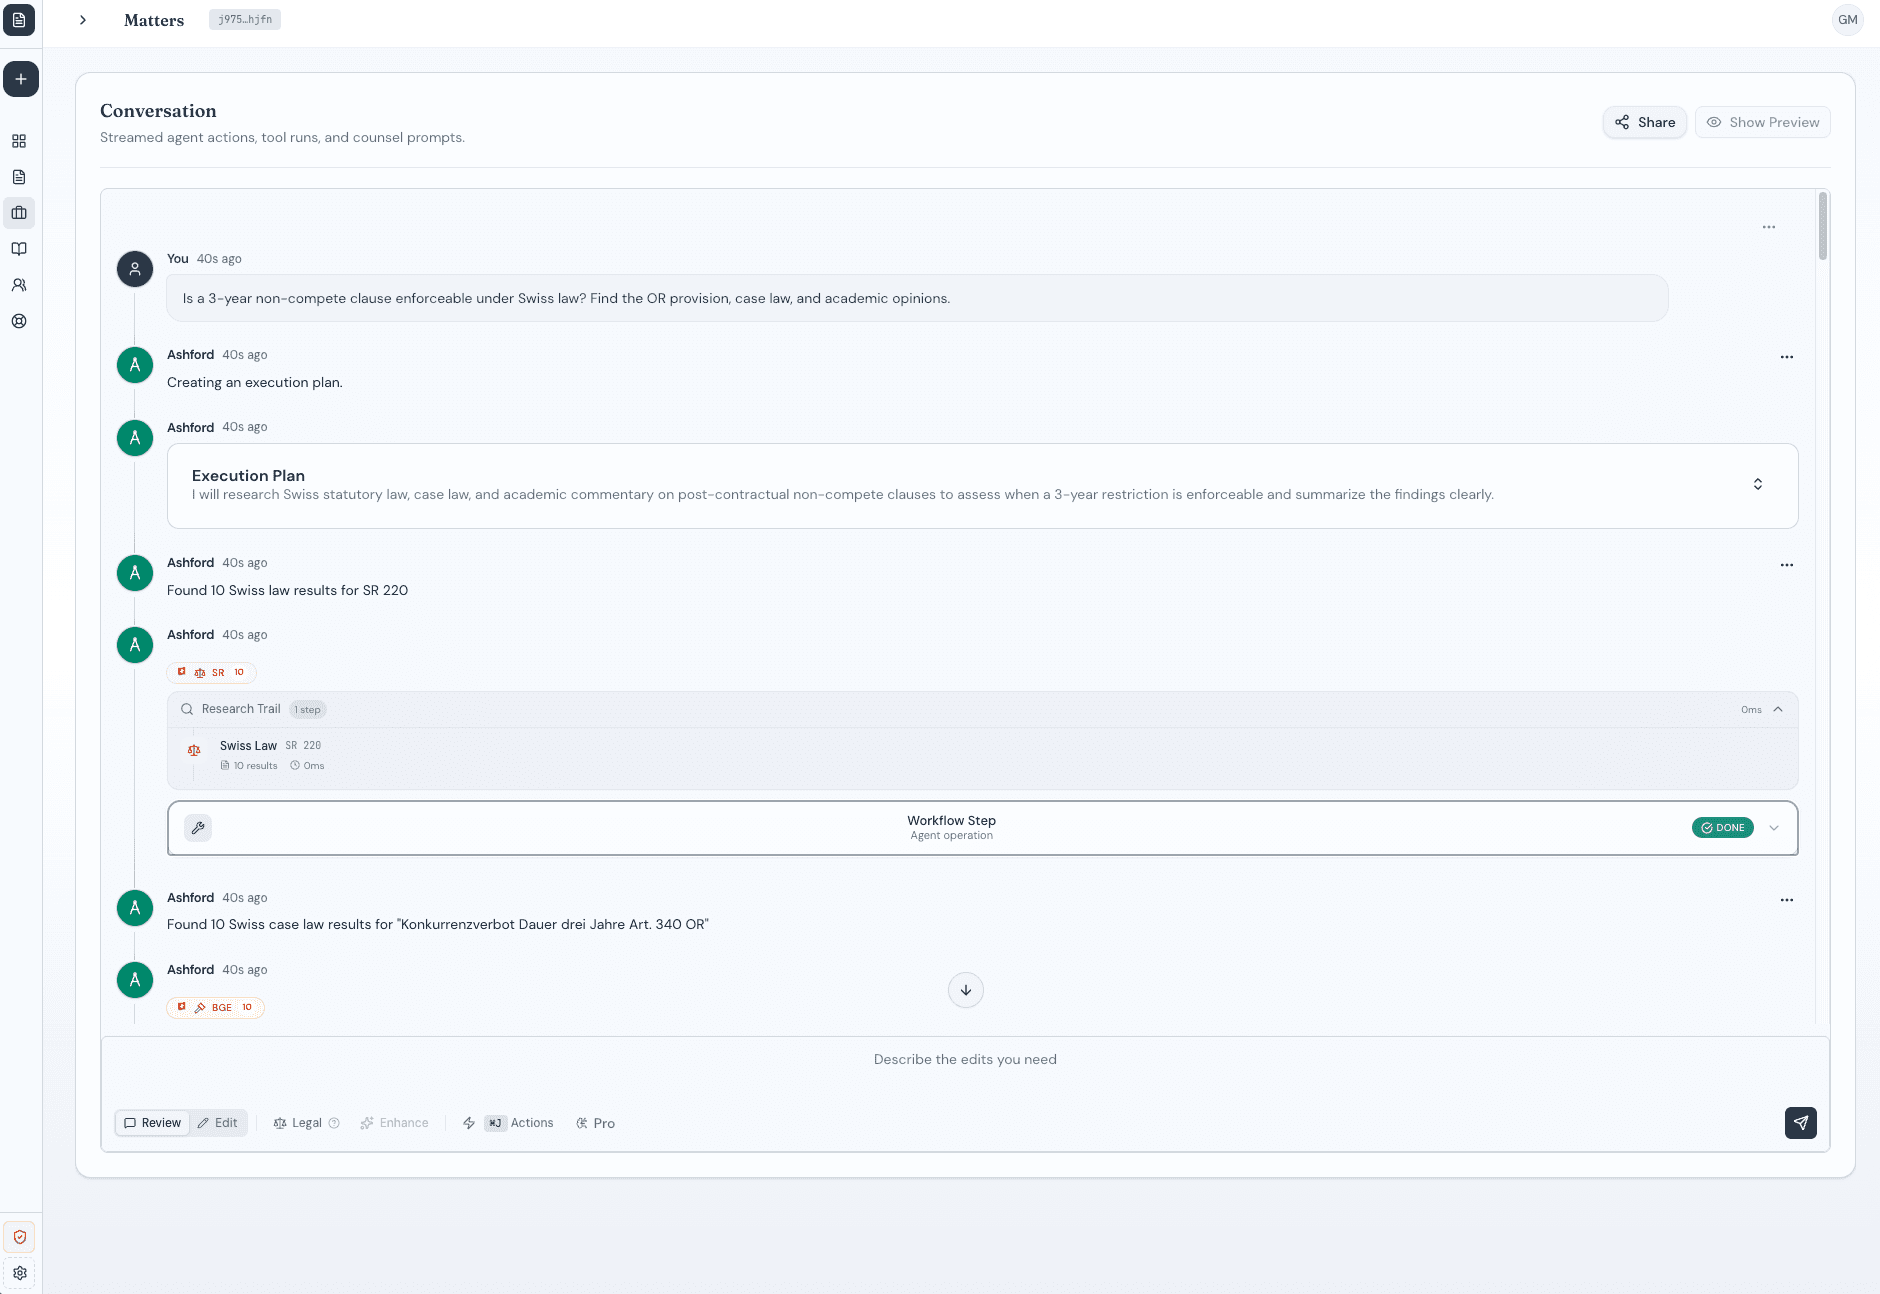This screenshot has width=1880, height=1294.
Task: Expand the Workflow Step chevron
Action: click(x=1774, y=828)
